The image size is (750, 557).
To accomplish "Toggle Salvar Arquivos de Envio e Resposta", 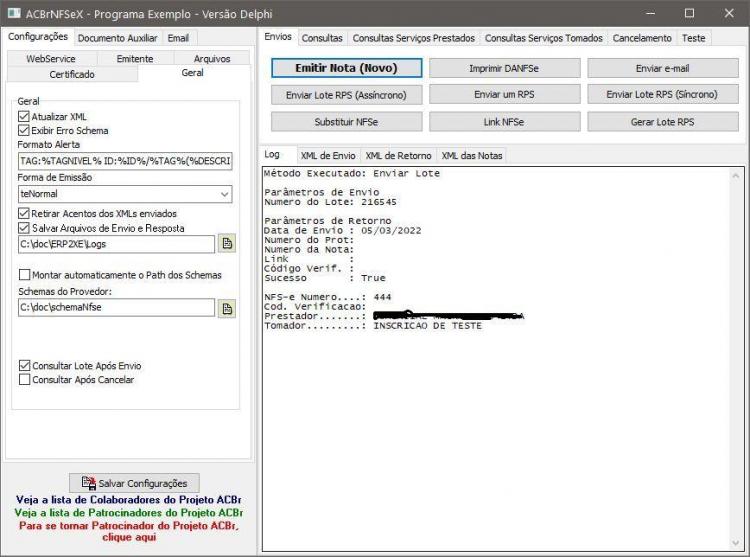I will 23,228.
